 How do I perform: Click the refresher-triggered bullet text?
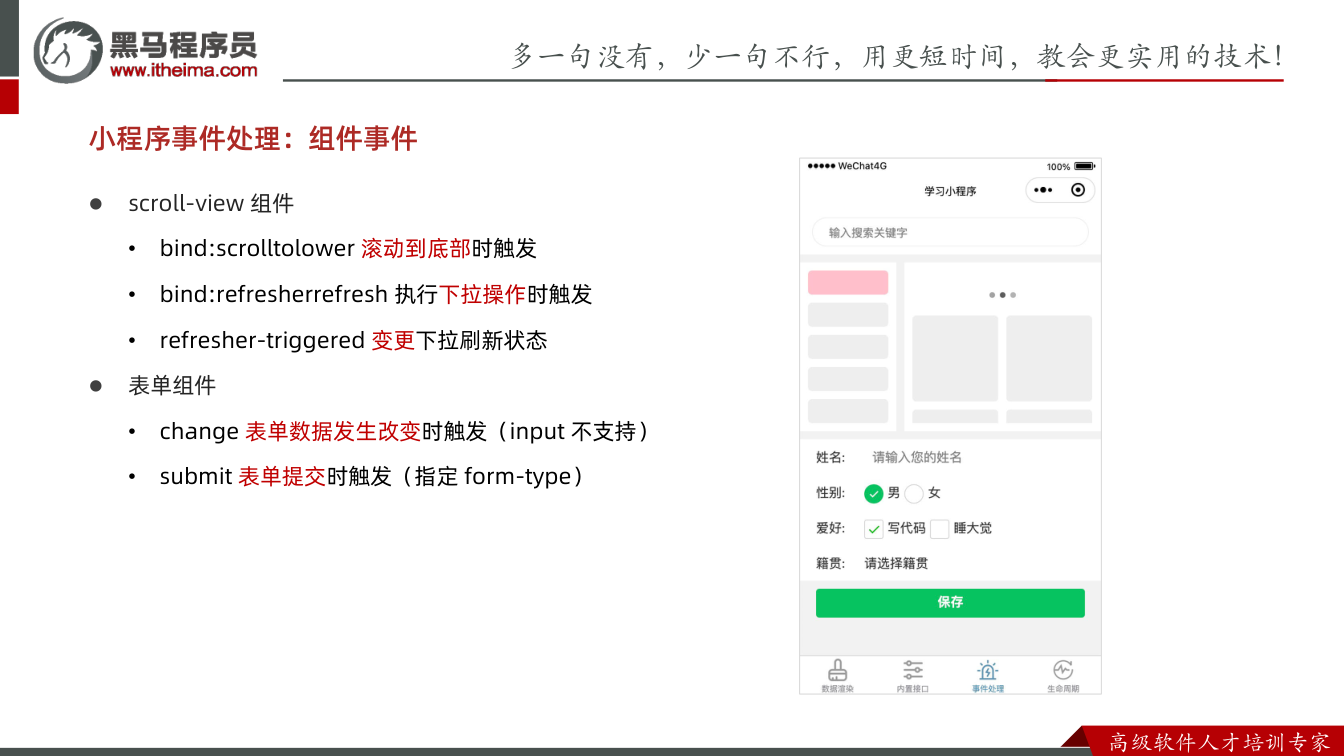(354, 340)
